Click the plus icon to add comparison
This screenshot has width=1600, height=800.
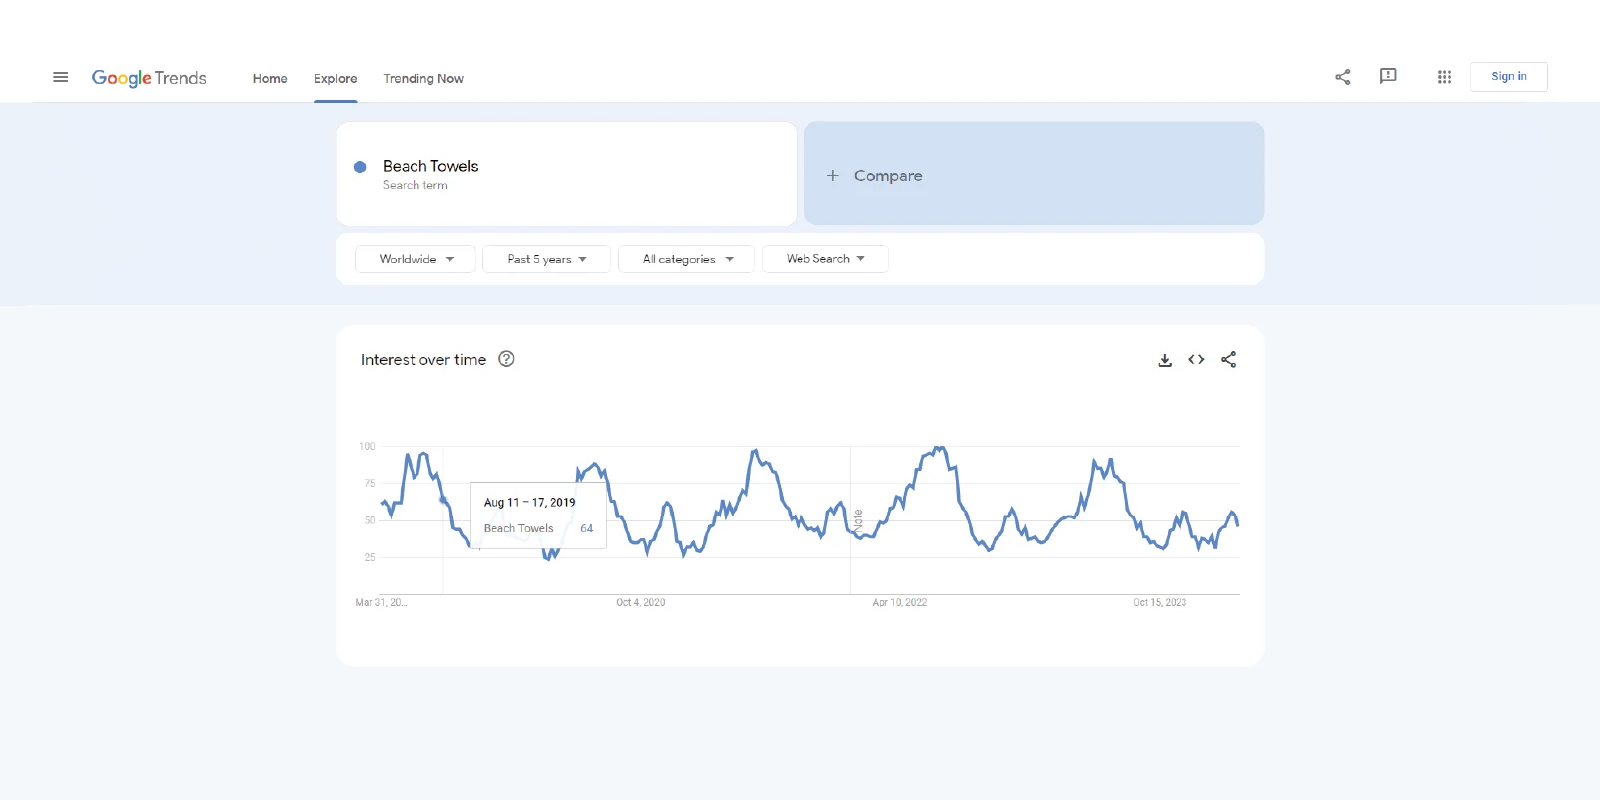tap(832, 175)
